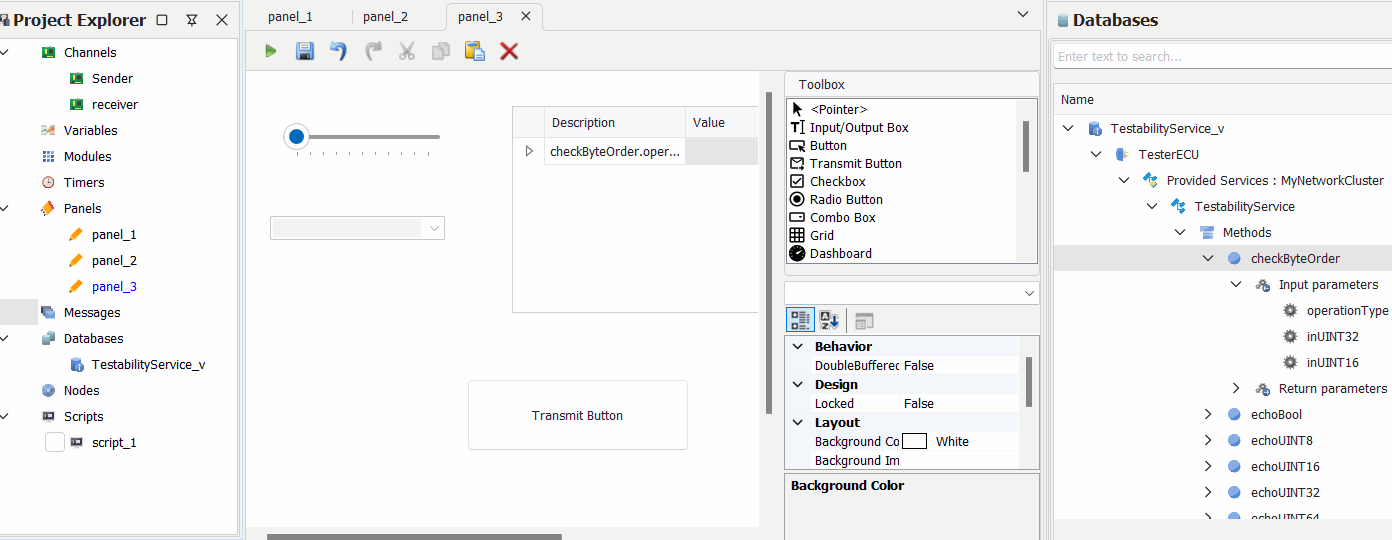The image size is (1392, 540).
Task: Click the Locked property value False
Action: [919, 403]
